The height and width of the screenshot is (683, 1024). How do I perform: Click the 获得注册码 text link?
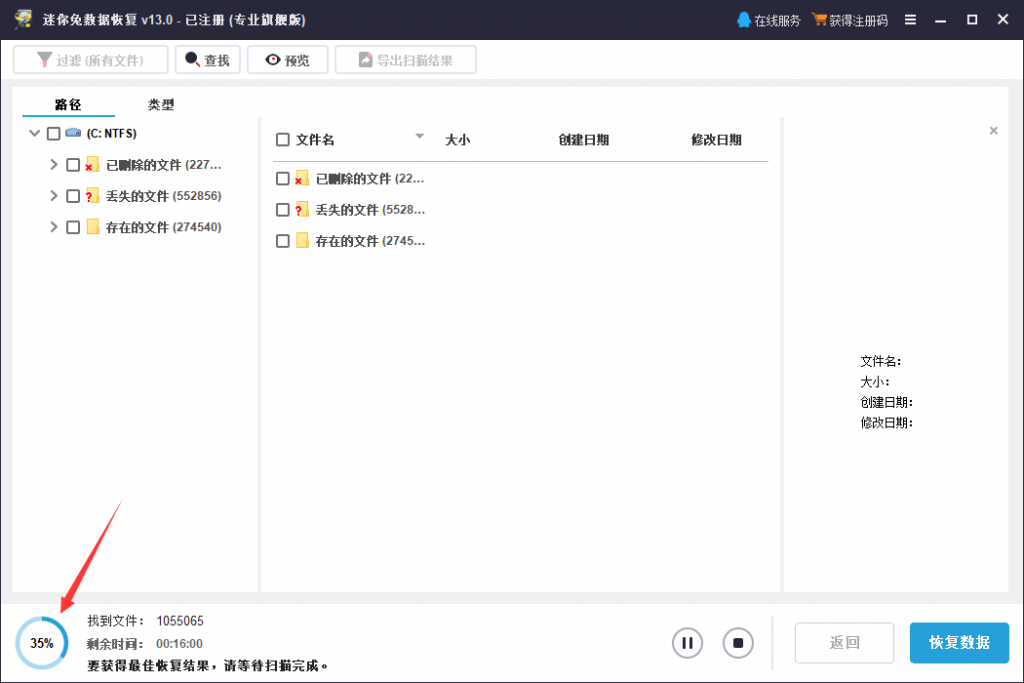click(858, 21)
